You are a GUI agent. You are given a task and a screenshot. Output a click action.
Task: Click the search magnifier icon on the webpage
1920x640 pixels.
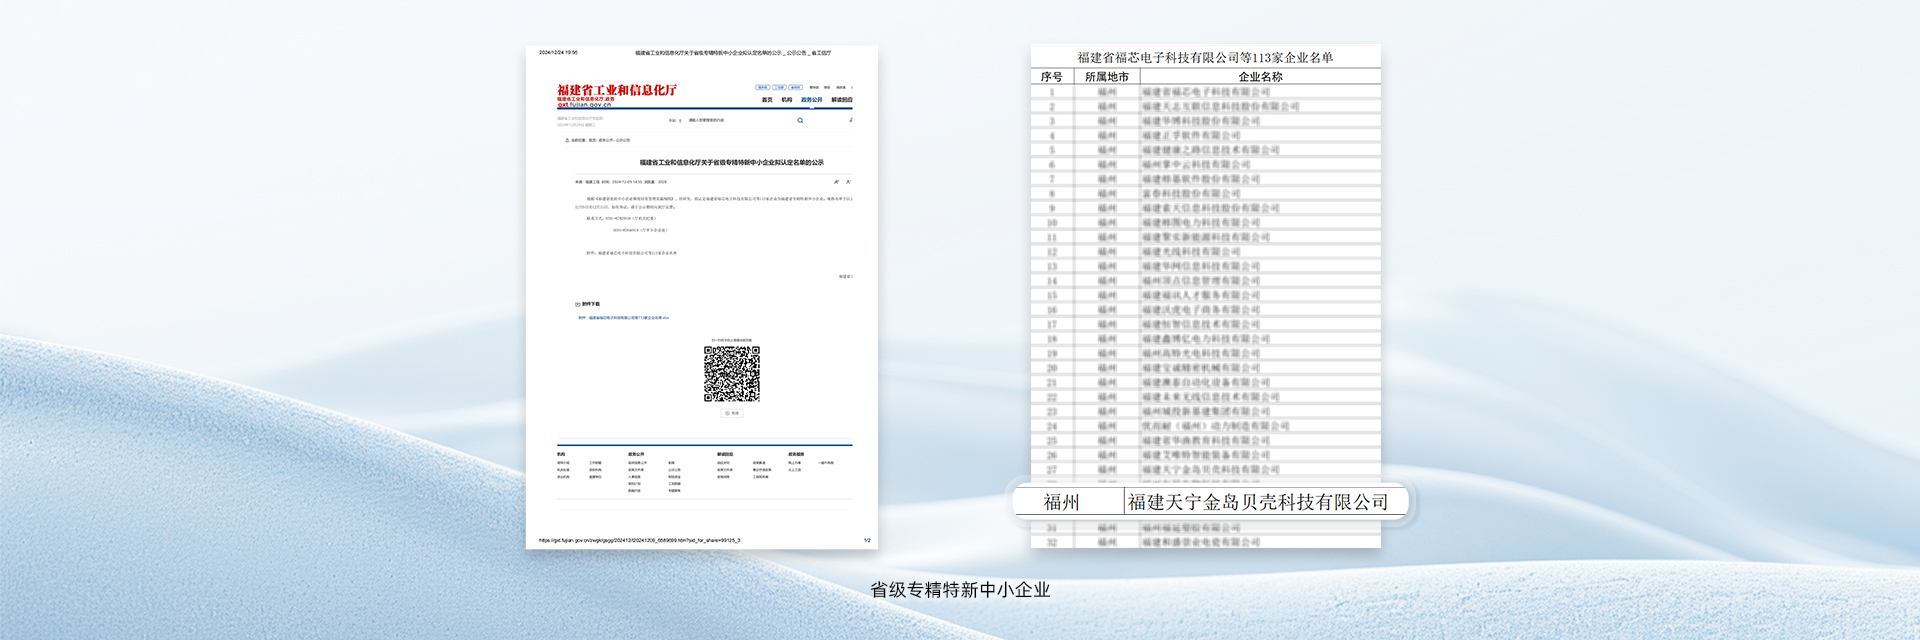800,120
